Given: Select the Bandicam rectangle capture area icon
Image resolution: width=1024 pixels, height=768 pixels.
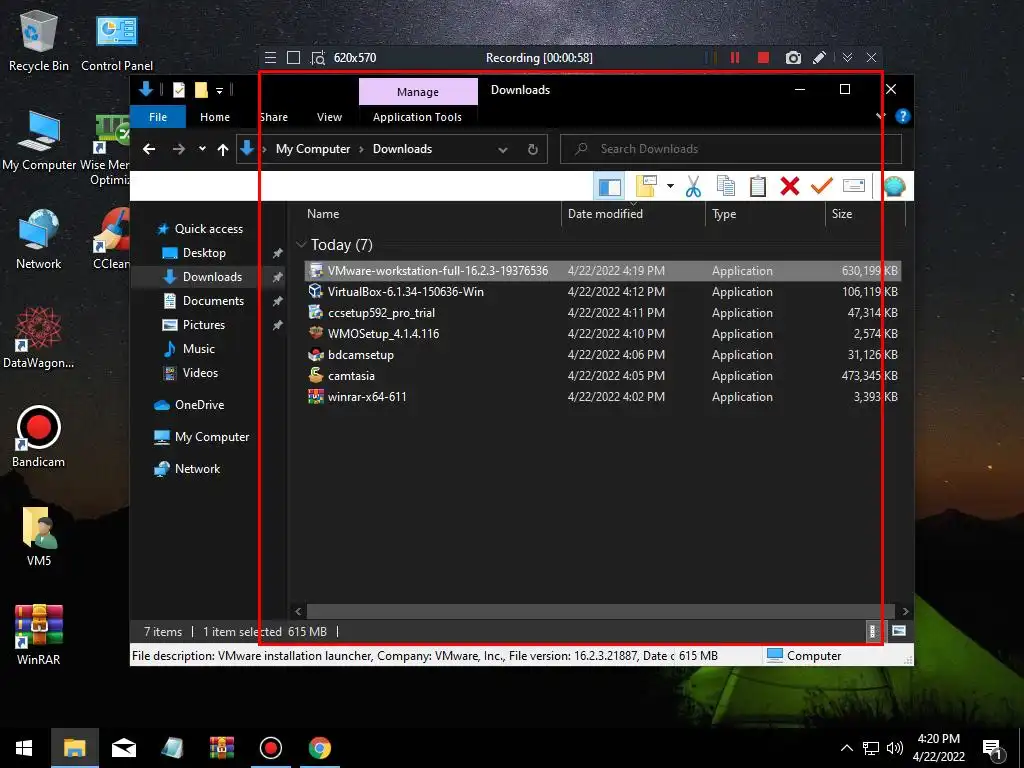Looking at the screenshot, I should [x=294, y=57].
